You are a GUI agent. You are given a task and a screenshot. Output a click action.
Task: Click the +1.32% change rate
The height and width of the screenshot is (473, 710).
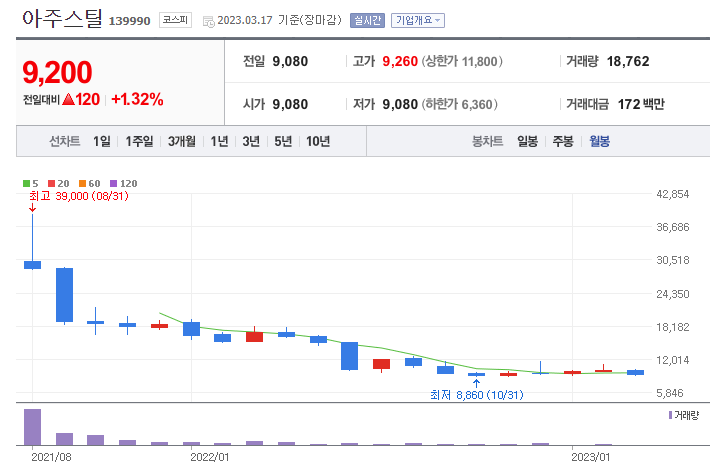(137, 99)
